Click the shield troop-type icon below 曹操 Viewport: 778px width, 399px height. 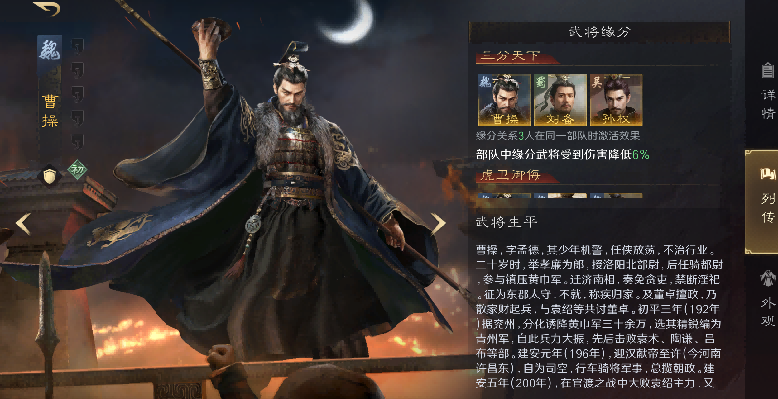[x=50, y=176]
